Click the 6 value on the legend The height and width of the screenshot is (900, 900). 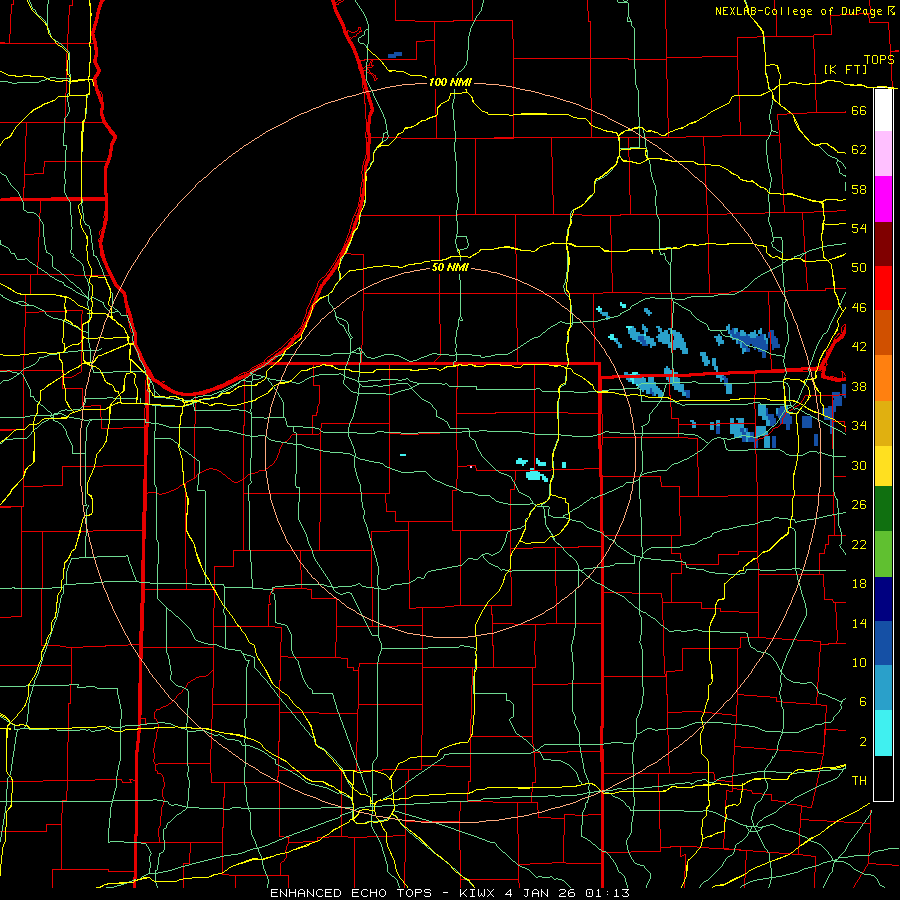[863, 701]
